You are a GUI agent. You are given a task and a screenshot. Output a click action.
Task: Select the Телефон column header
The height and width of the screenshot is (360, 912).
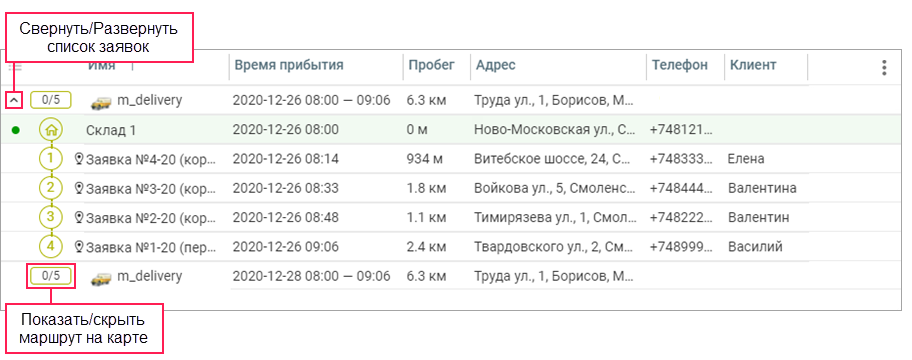pyautogui.click(x=680, y=65)
